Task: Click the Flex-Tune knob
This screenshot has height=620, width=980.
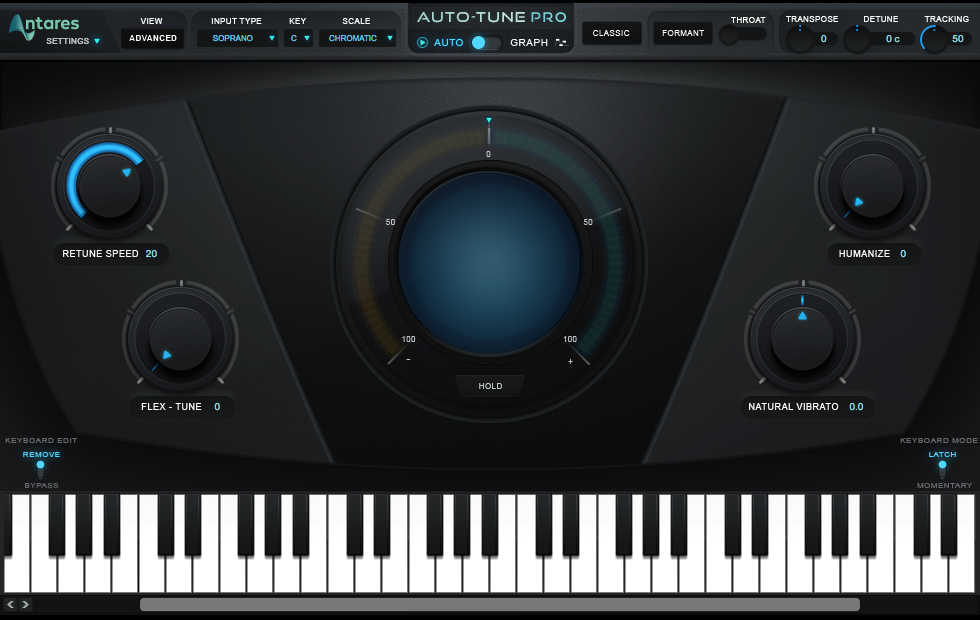Action: (x=181, y=338)
